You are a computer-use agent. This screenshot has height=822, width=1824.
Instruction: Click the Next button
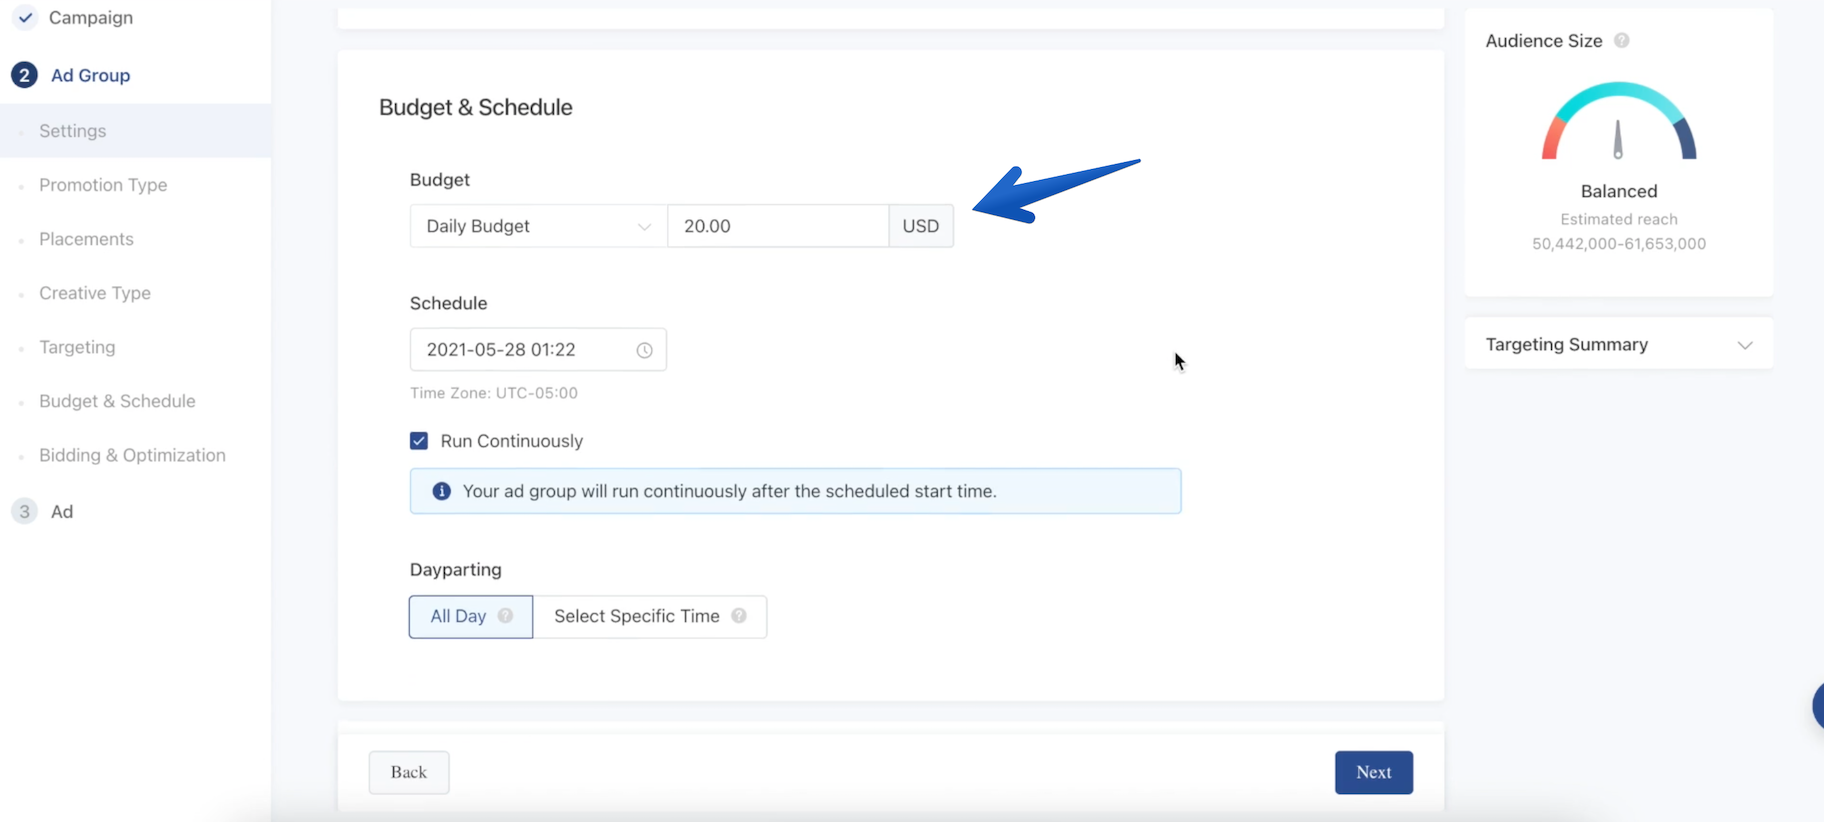pyautogui.click(x=1373, y=772)
